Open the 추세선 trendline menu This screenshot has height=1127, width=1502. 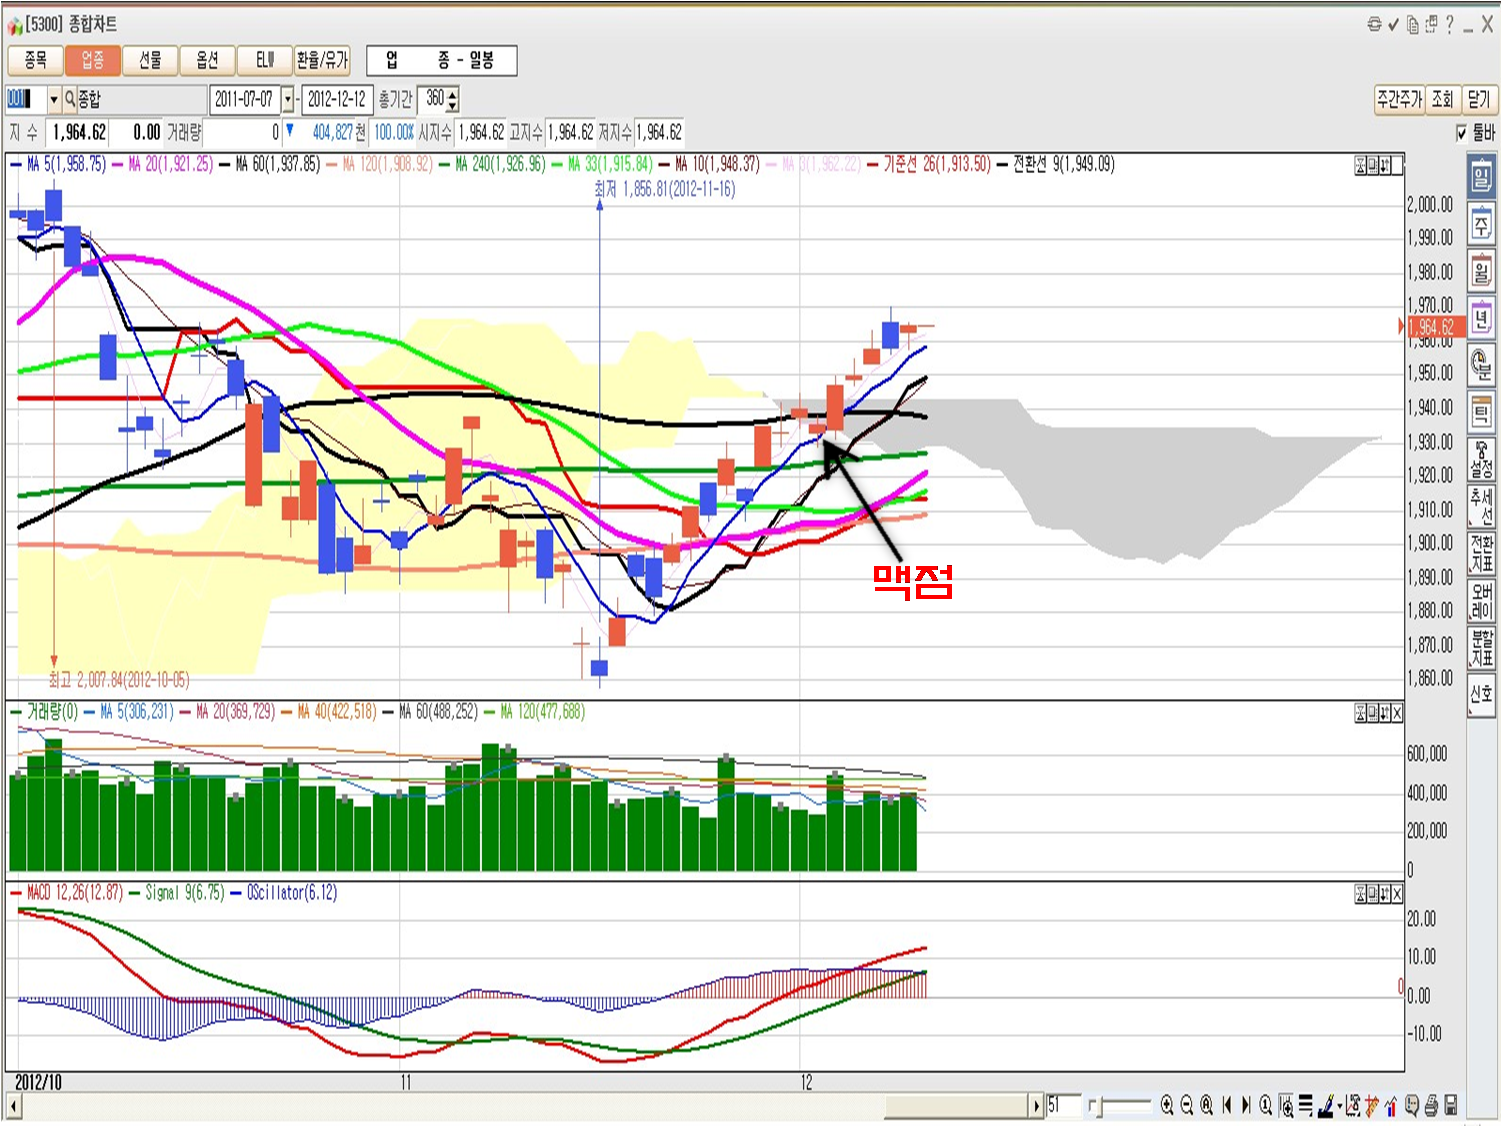pyautogui.click(x=1481, y=507)
